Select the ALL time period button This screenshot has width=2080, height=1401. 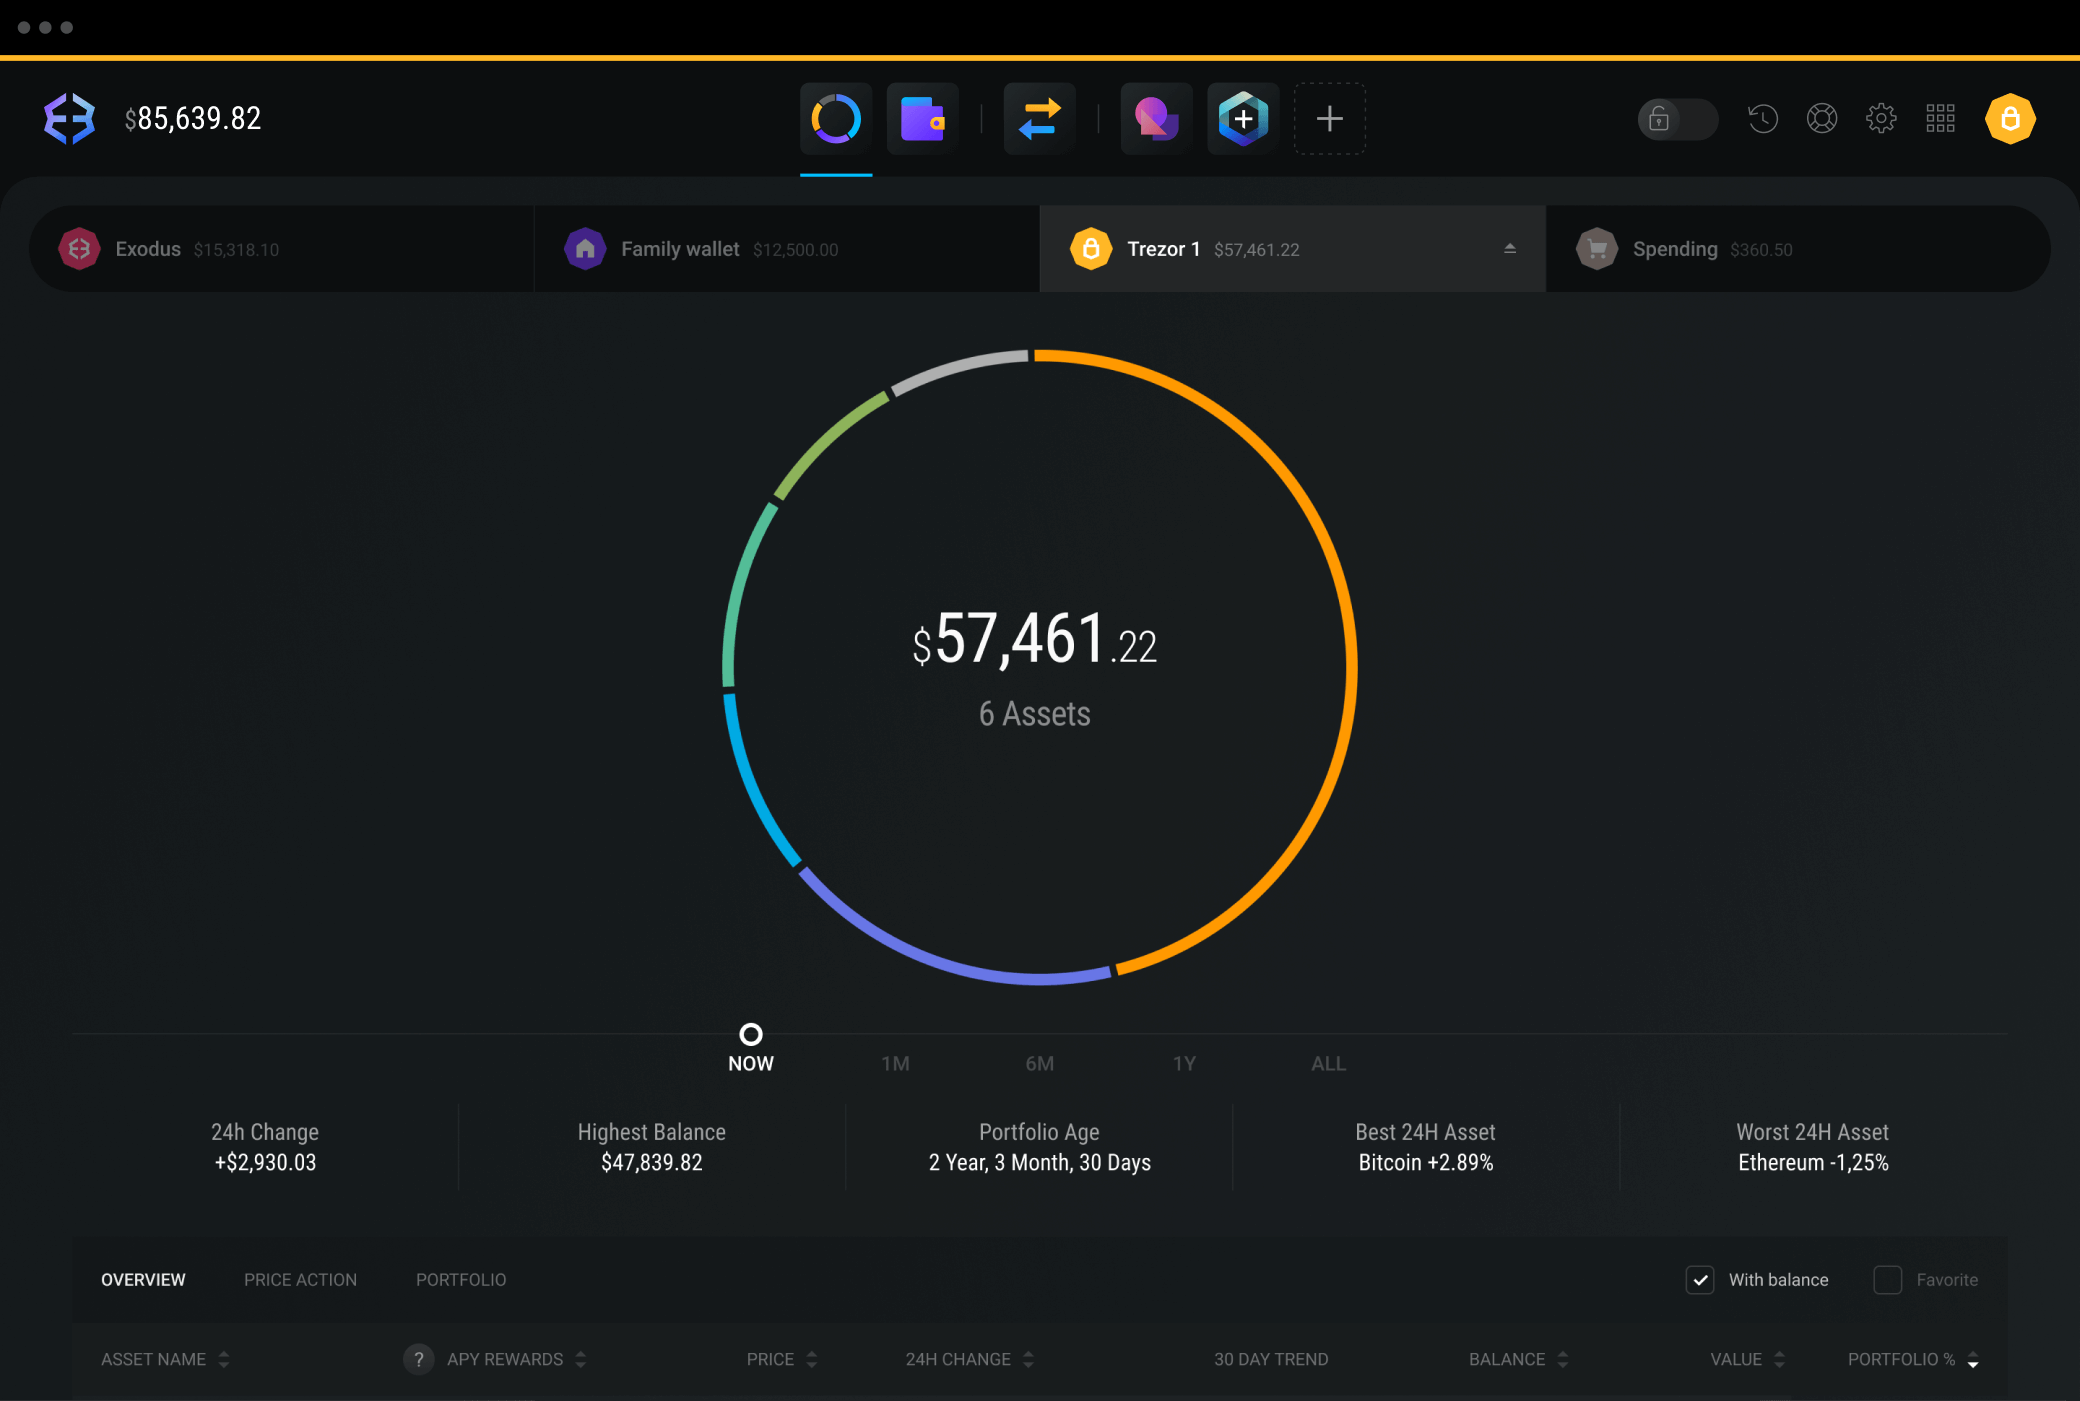click(1326, 1063)
